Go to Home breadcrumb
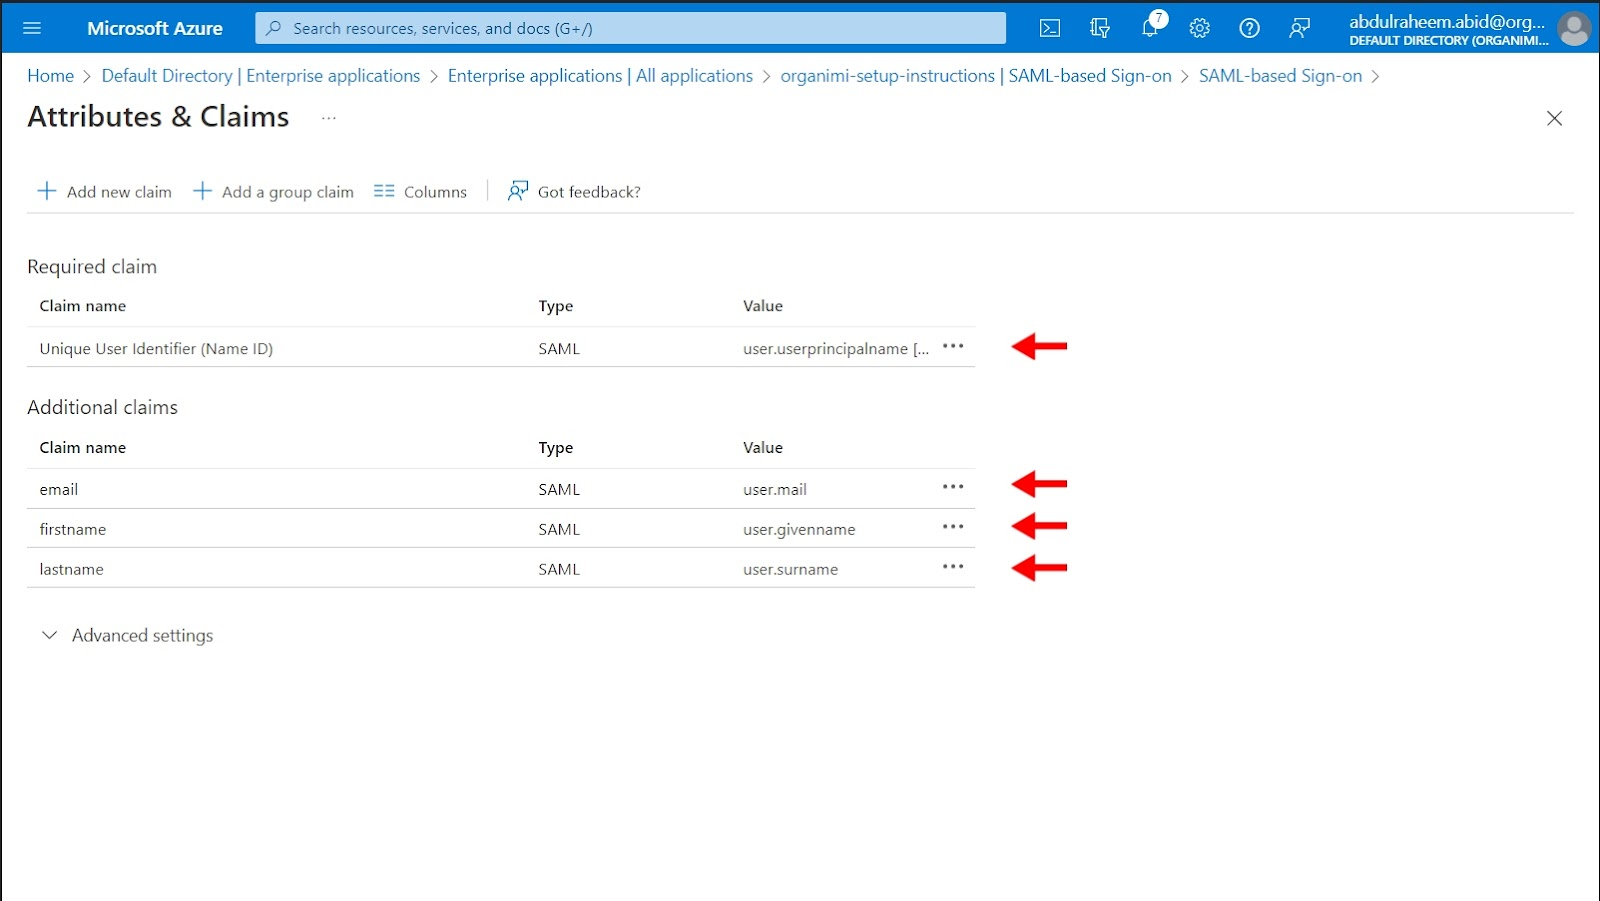The height and width of the screenshot is (901, 1600). pos(51,76)
